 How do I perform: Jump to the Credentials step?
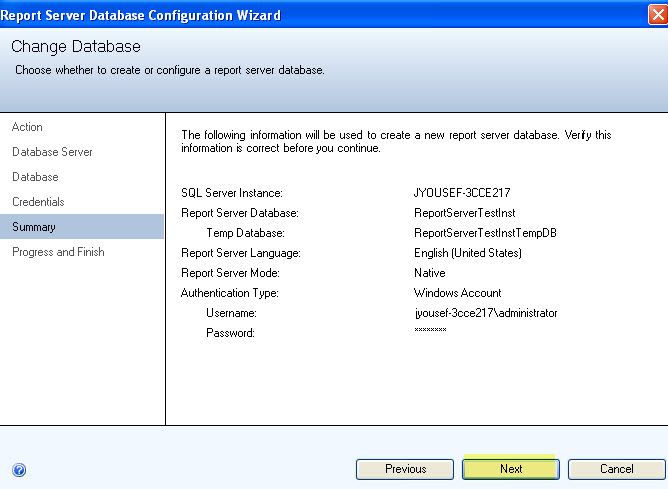pos(38,202)
